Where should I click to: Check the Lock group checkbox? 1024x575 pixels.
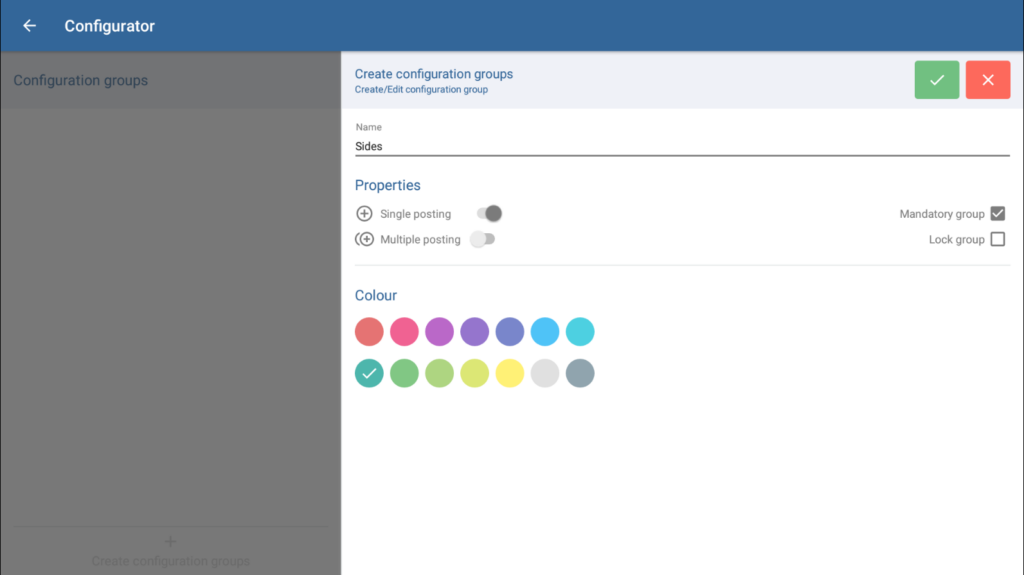point(997,240)
